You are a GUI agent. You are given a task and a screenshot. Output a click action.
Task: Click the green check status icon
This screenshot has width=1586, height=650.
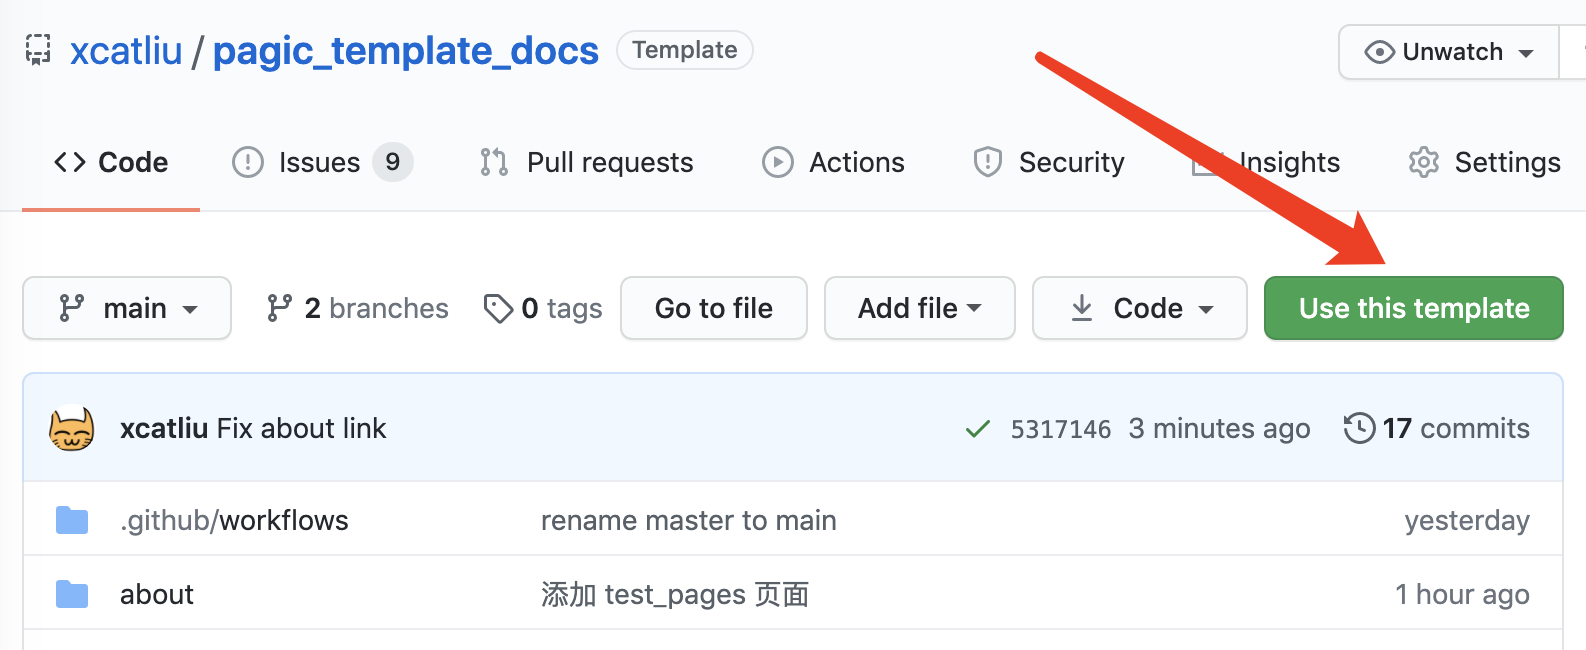click(x=978, y=429)
